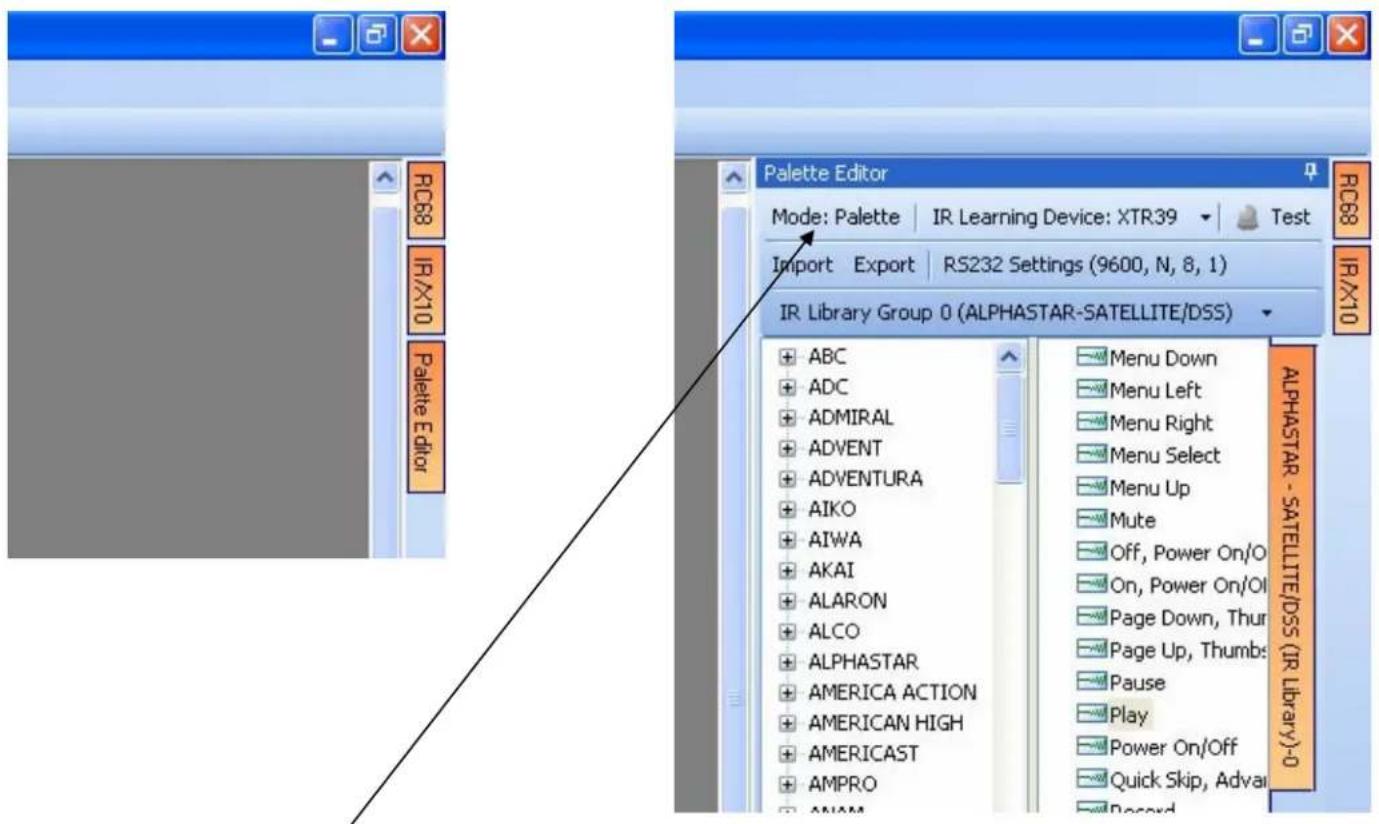Viewport: 1379px width, 824px height.
Task: Click the Power On/Off IR code icon
Action: [x=1091, y=748]
